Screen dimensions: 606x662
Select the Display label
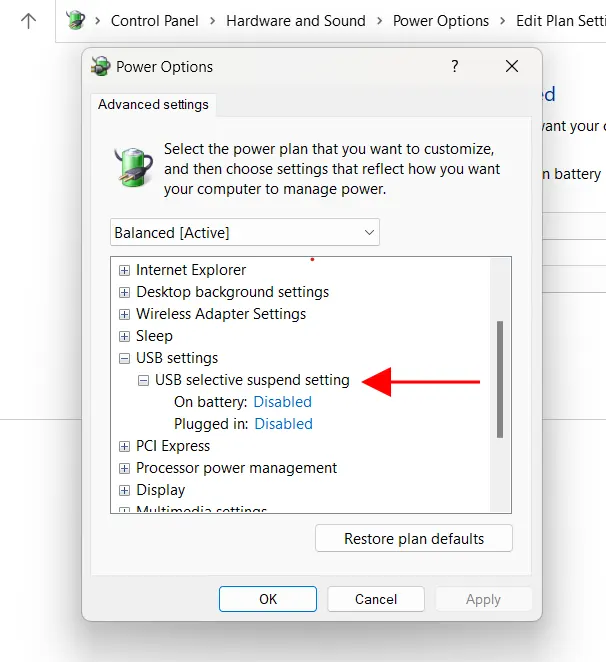[160, 490]
